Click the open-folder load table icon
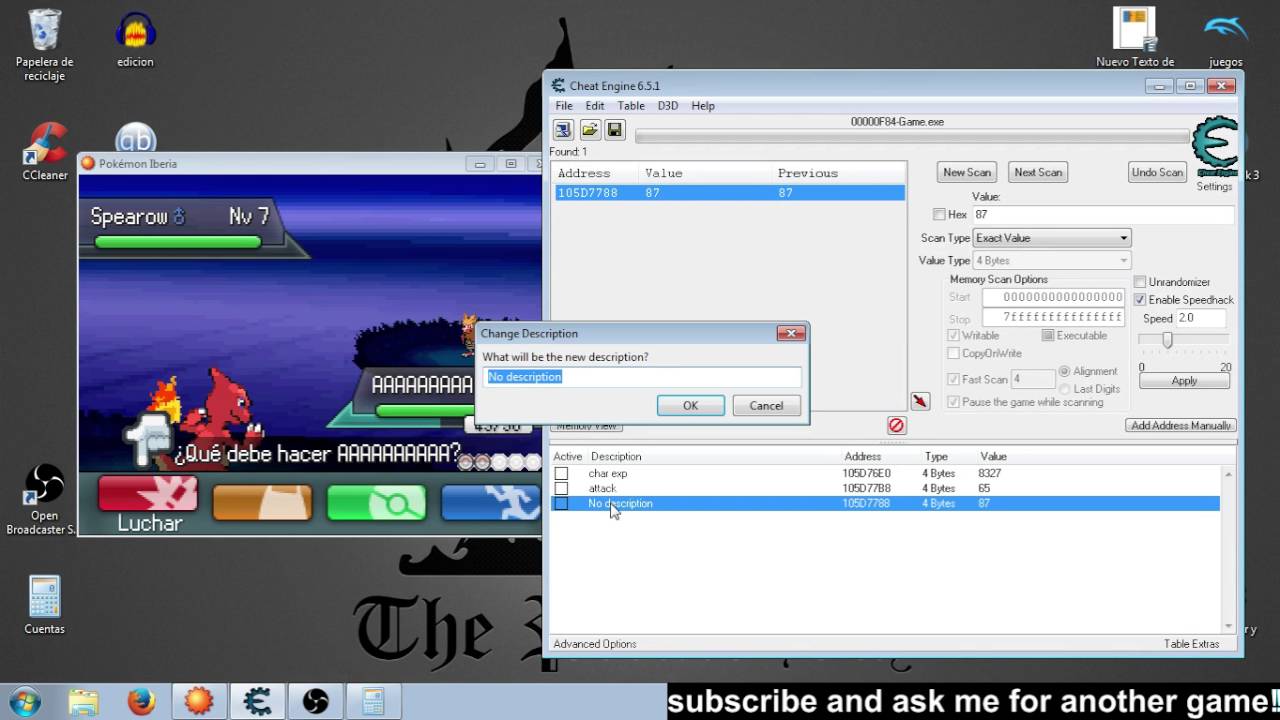 (589, 130)
